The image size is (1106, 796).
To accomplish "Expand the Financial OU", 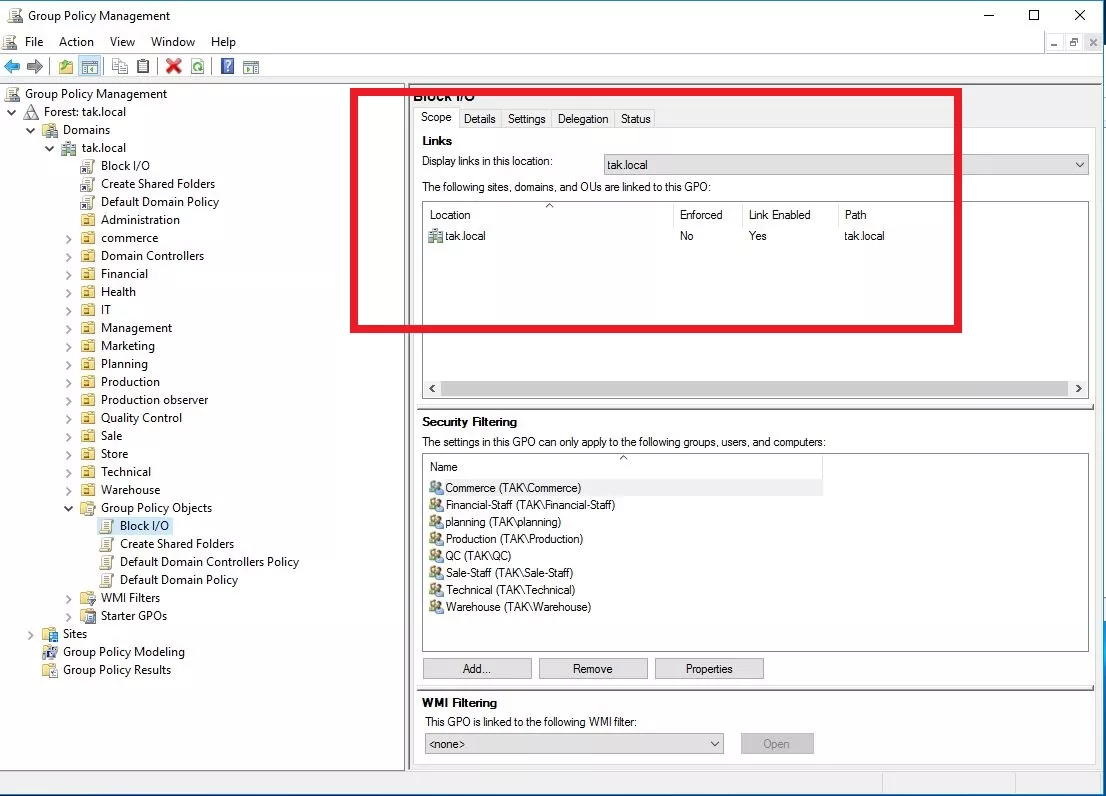I will tap(68, 275).
